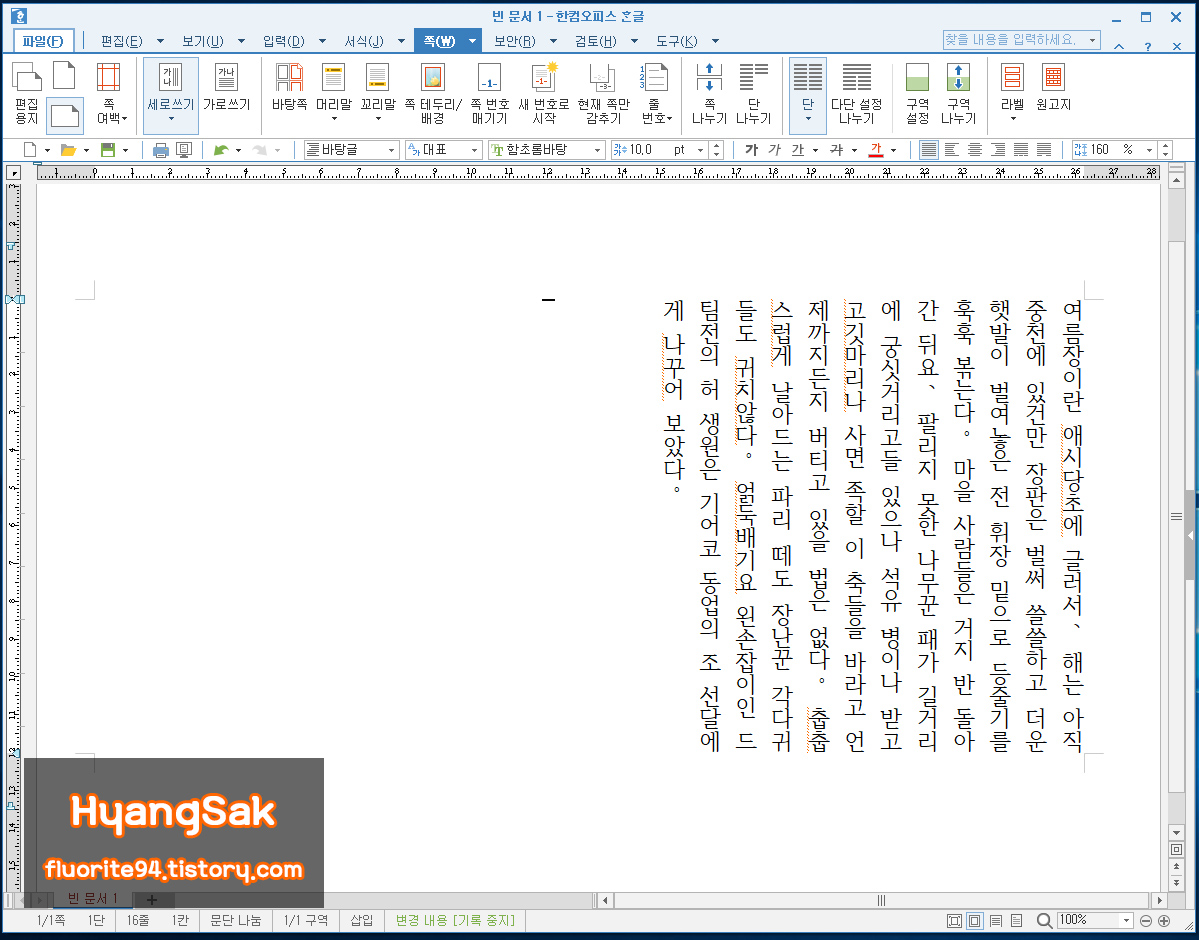Click 다단 설정 나누기 icon
Viewport: 1199px width, 940px height.
(856, 93)
